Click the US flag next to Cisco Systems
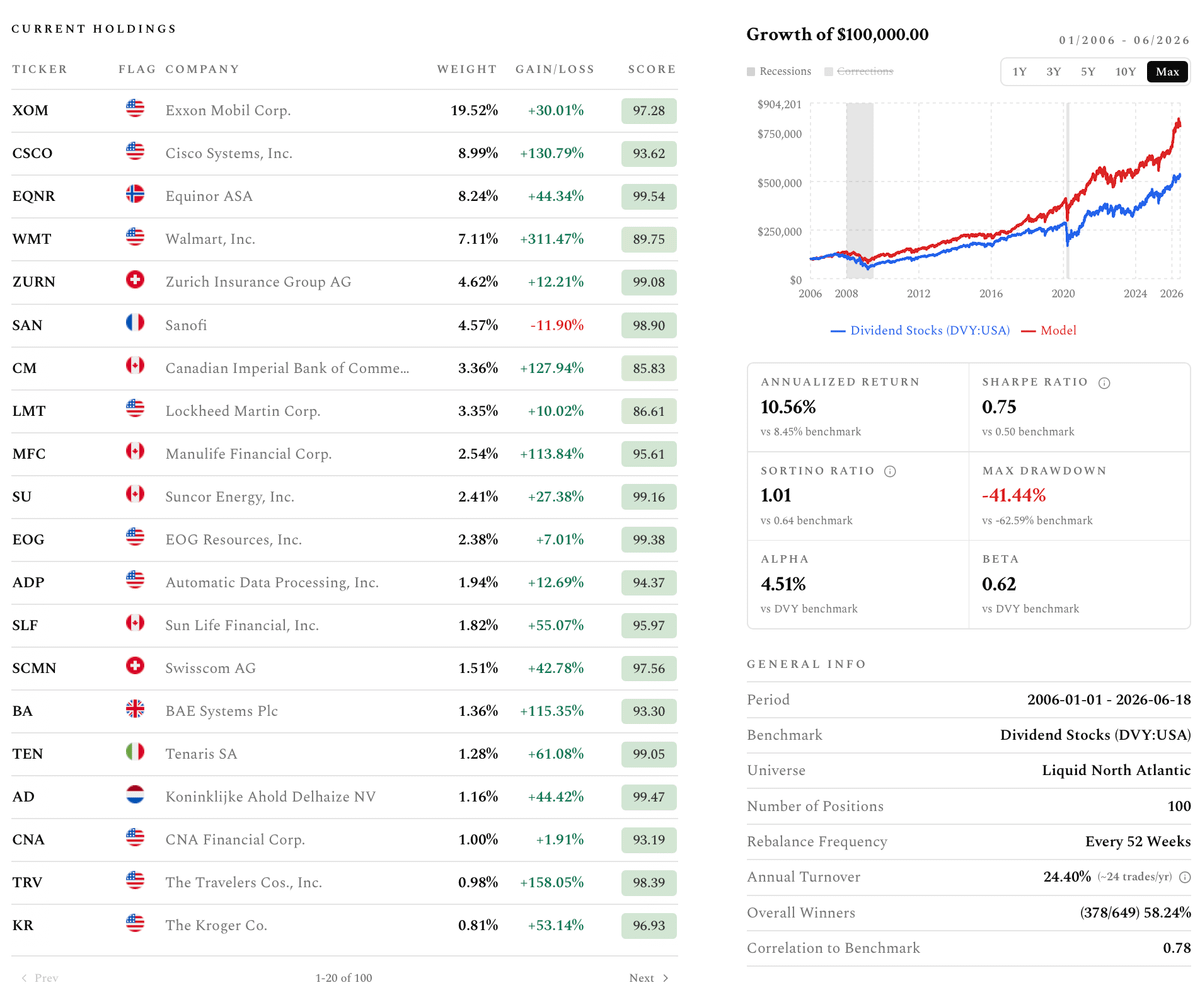The image size is (1200, 993). (x=135, y=152)
